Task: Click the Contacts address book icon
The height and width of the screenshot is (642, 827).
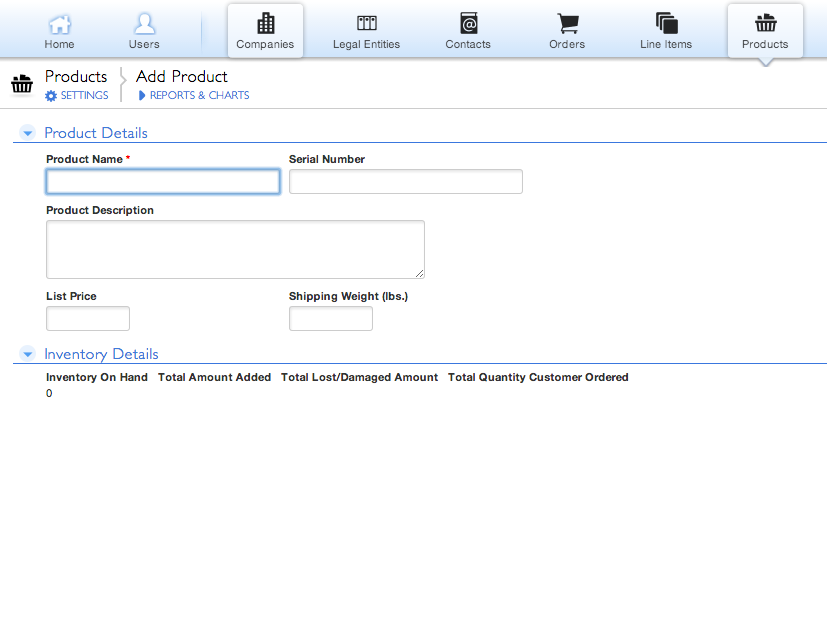Action: pos(468,23)
